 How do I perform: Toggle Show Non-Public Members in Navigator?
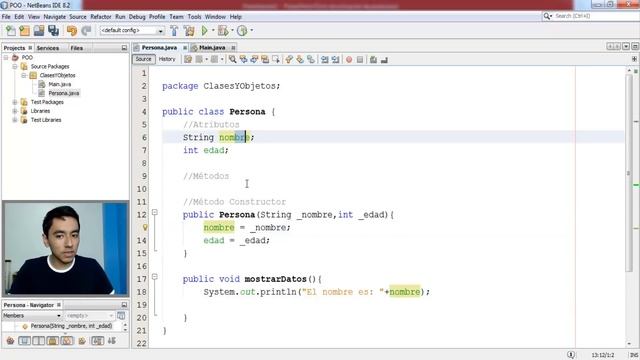53,341
